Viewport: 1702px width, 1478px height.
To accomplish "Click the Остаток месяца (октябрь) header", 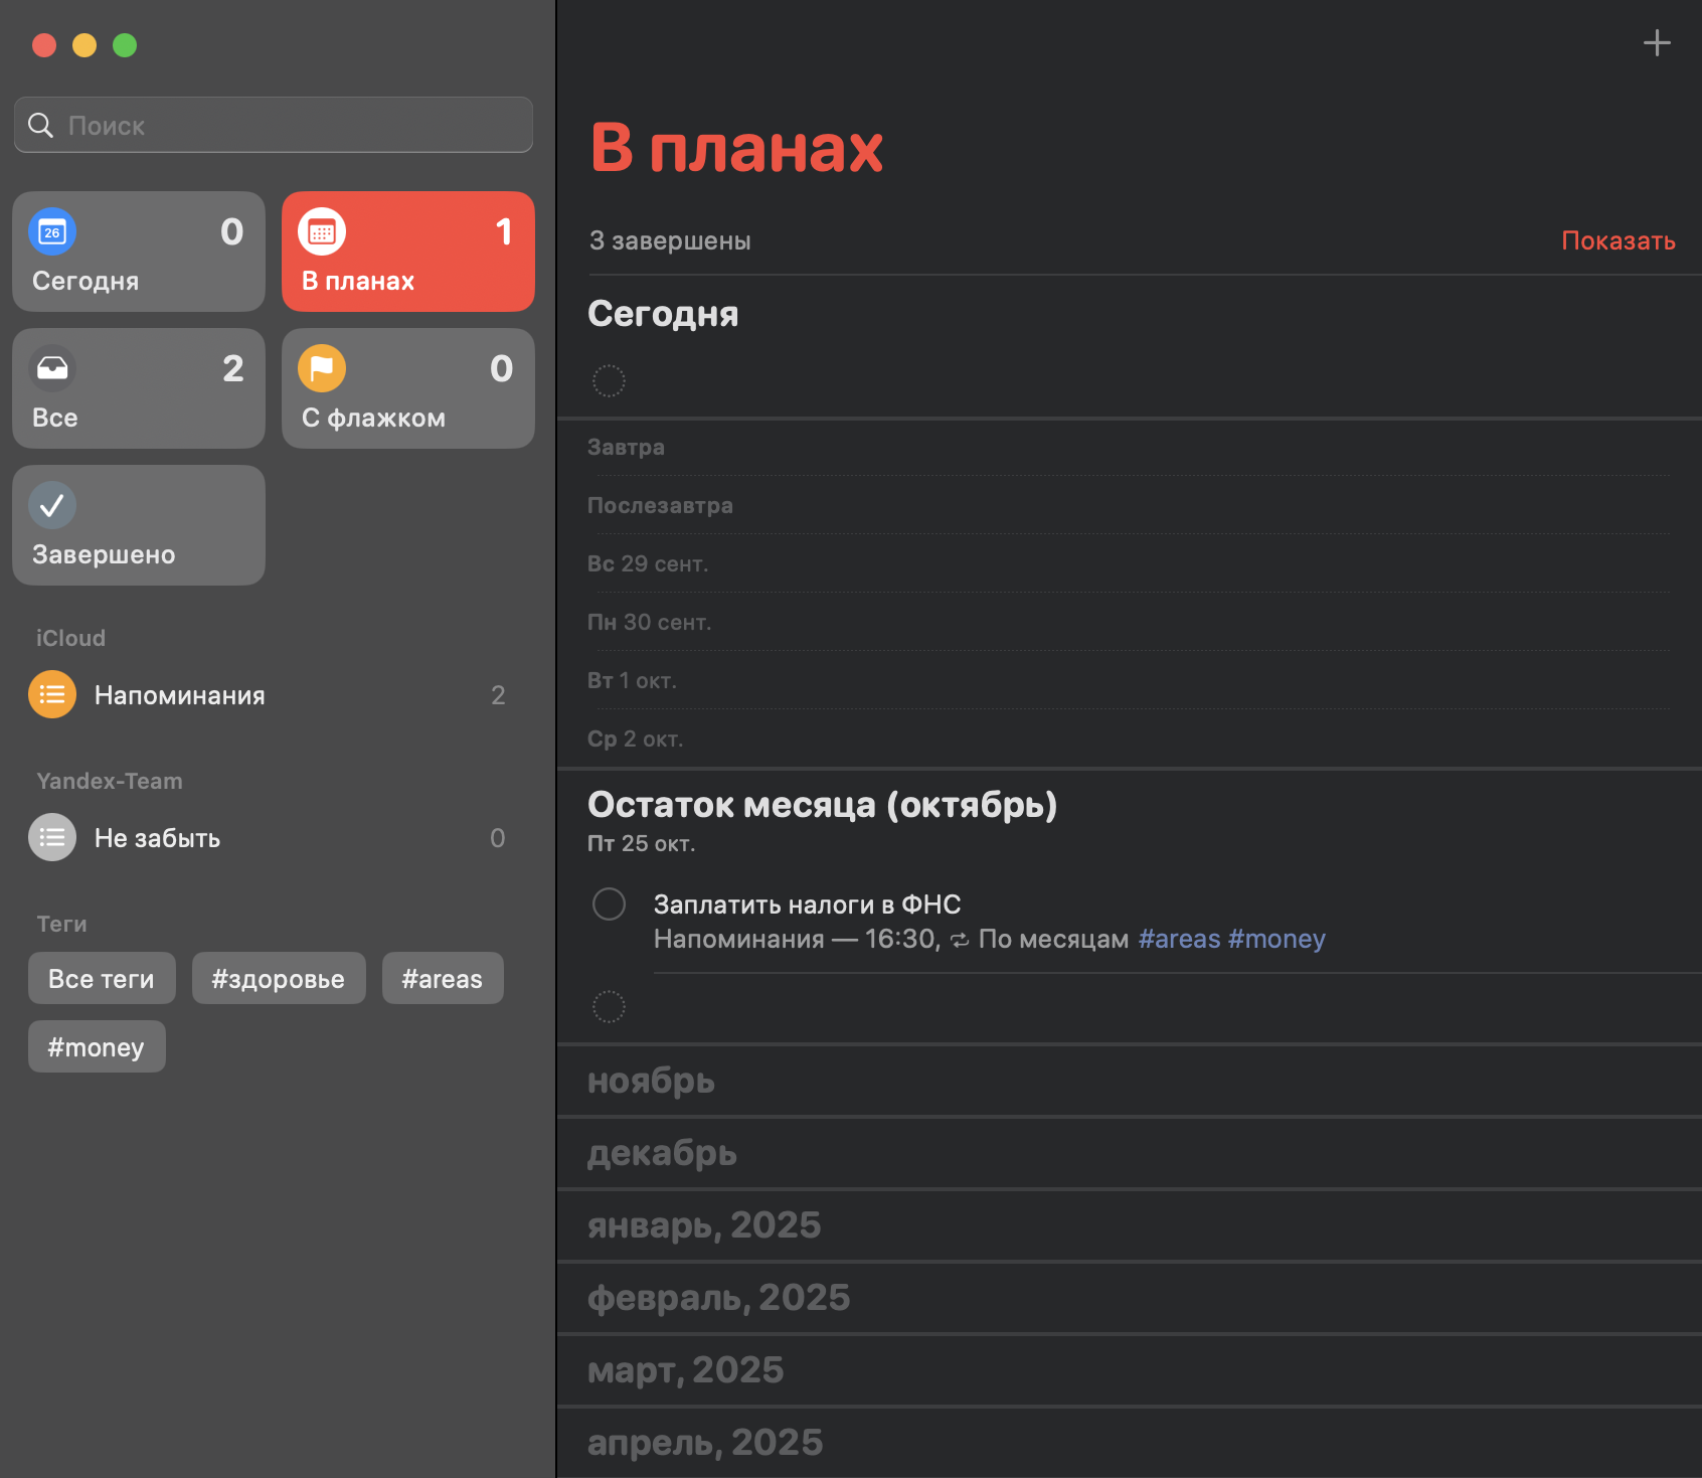I will (x=822, y=804).
